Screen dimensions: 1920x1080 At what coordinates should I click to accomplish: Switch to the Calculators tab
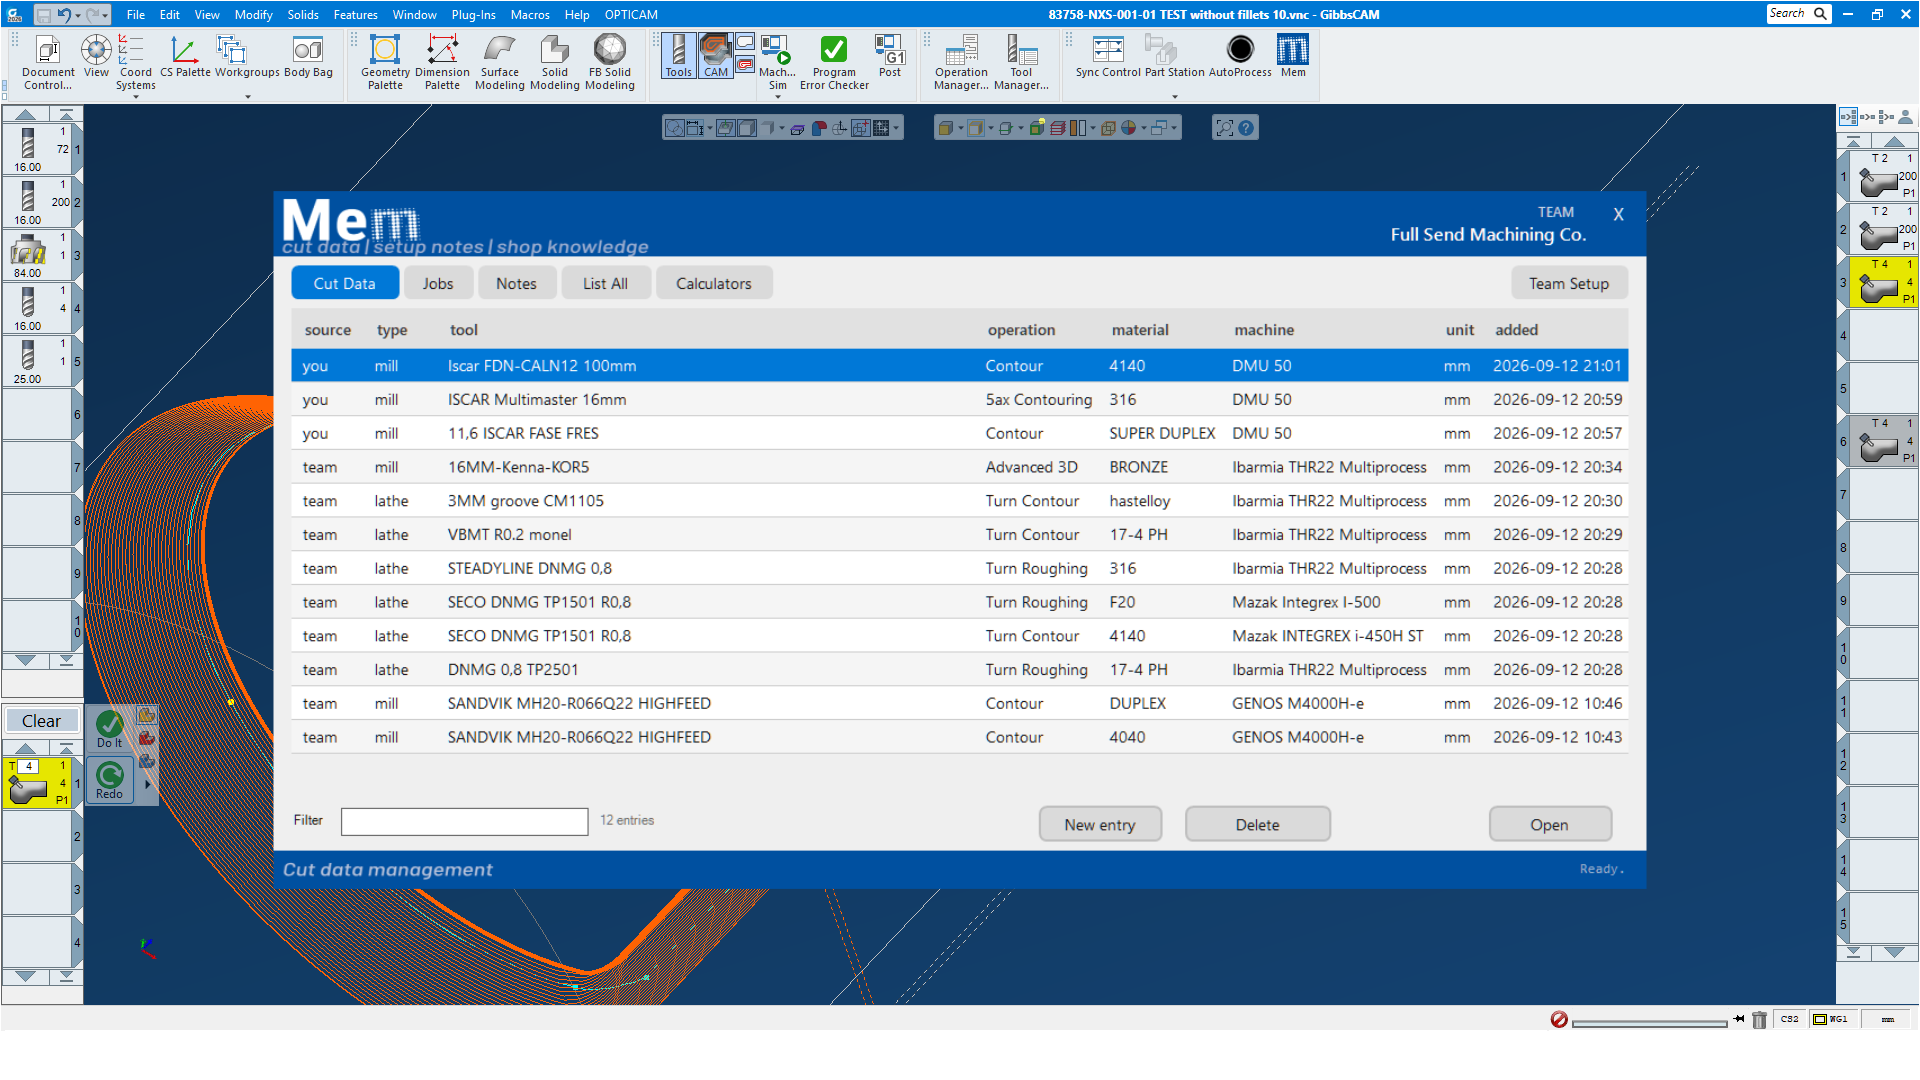[713, 283]
